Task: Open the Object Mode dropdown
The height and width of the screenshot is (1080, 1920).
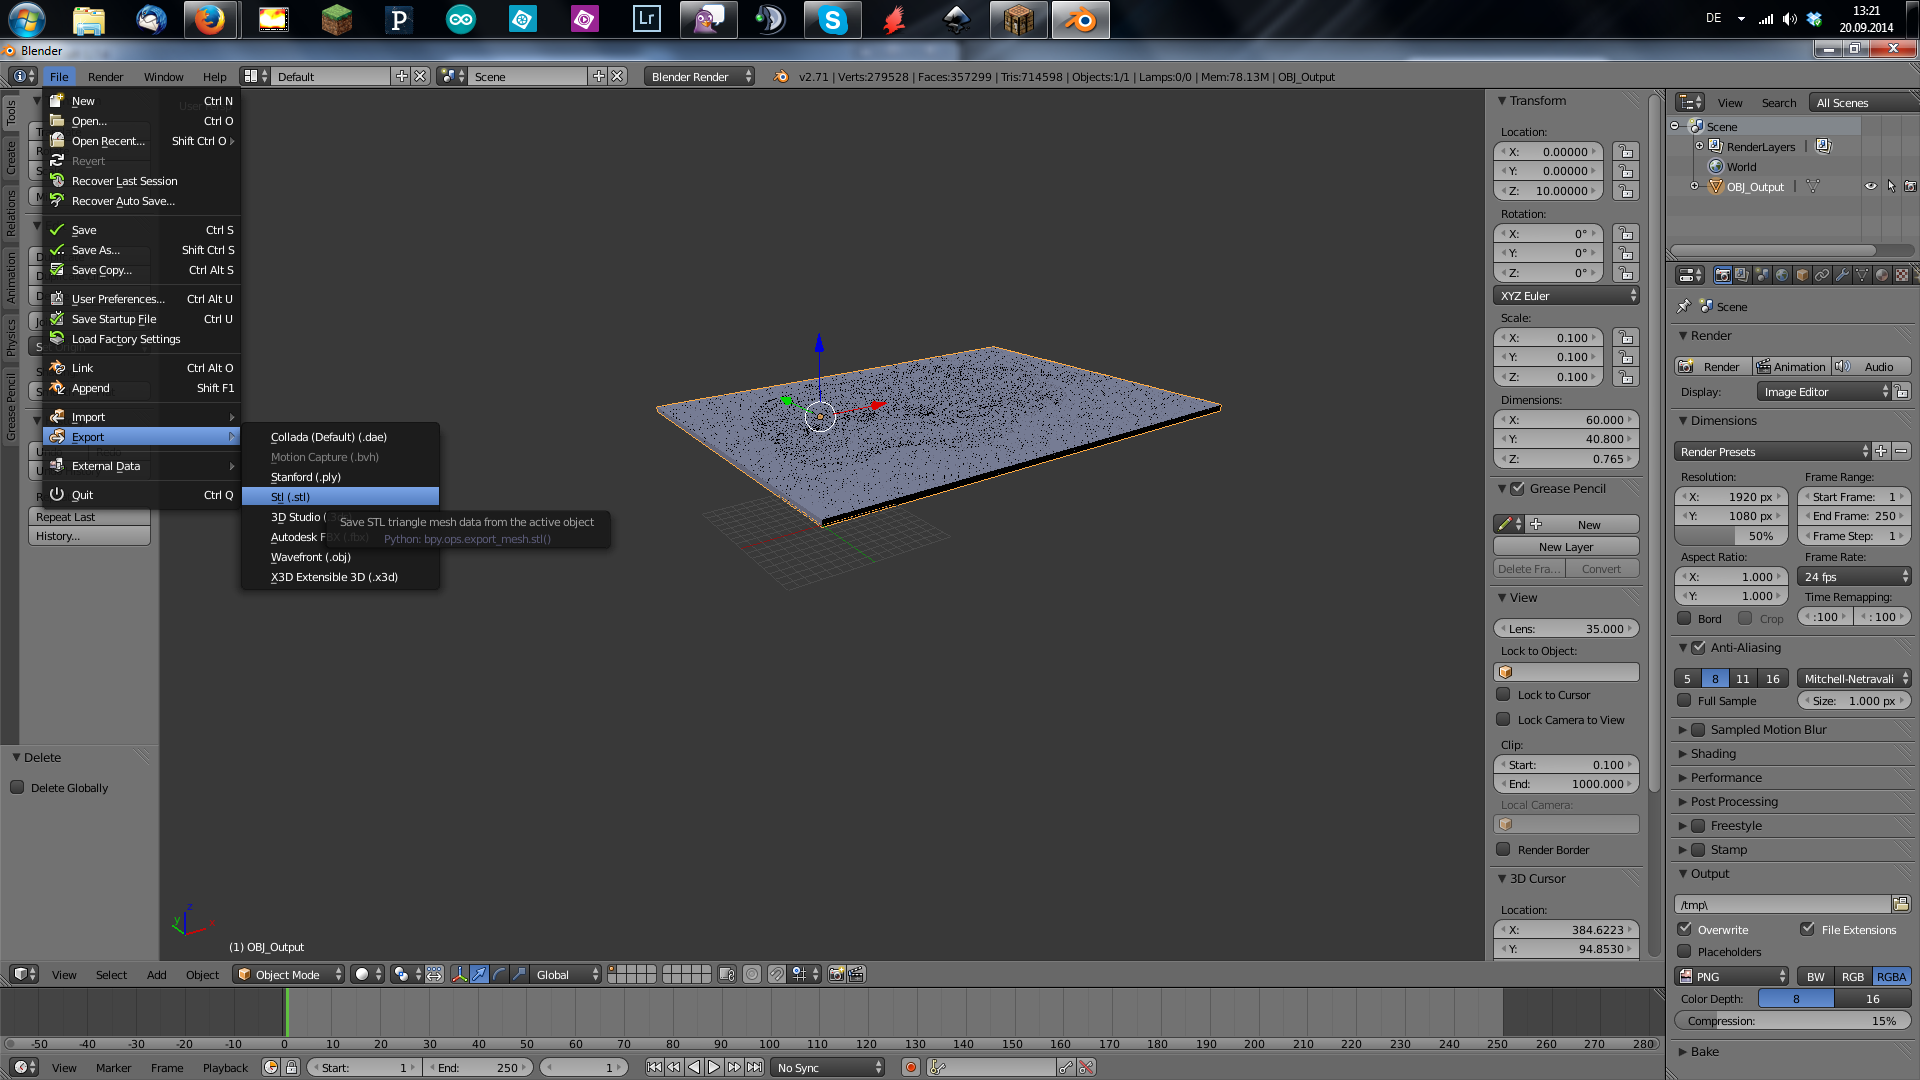Action: click(288, 974)
